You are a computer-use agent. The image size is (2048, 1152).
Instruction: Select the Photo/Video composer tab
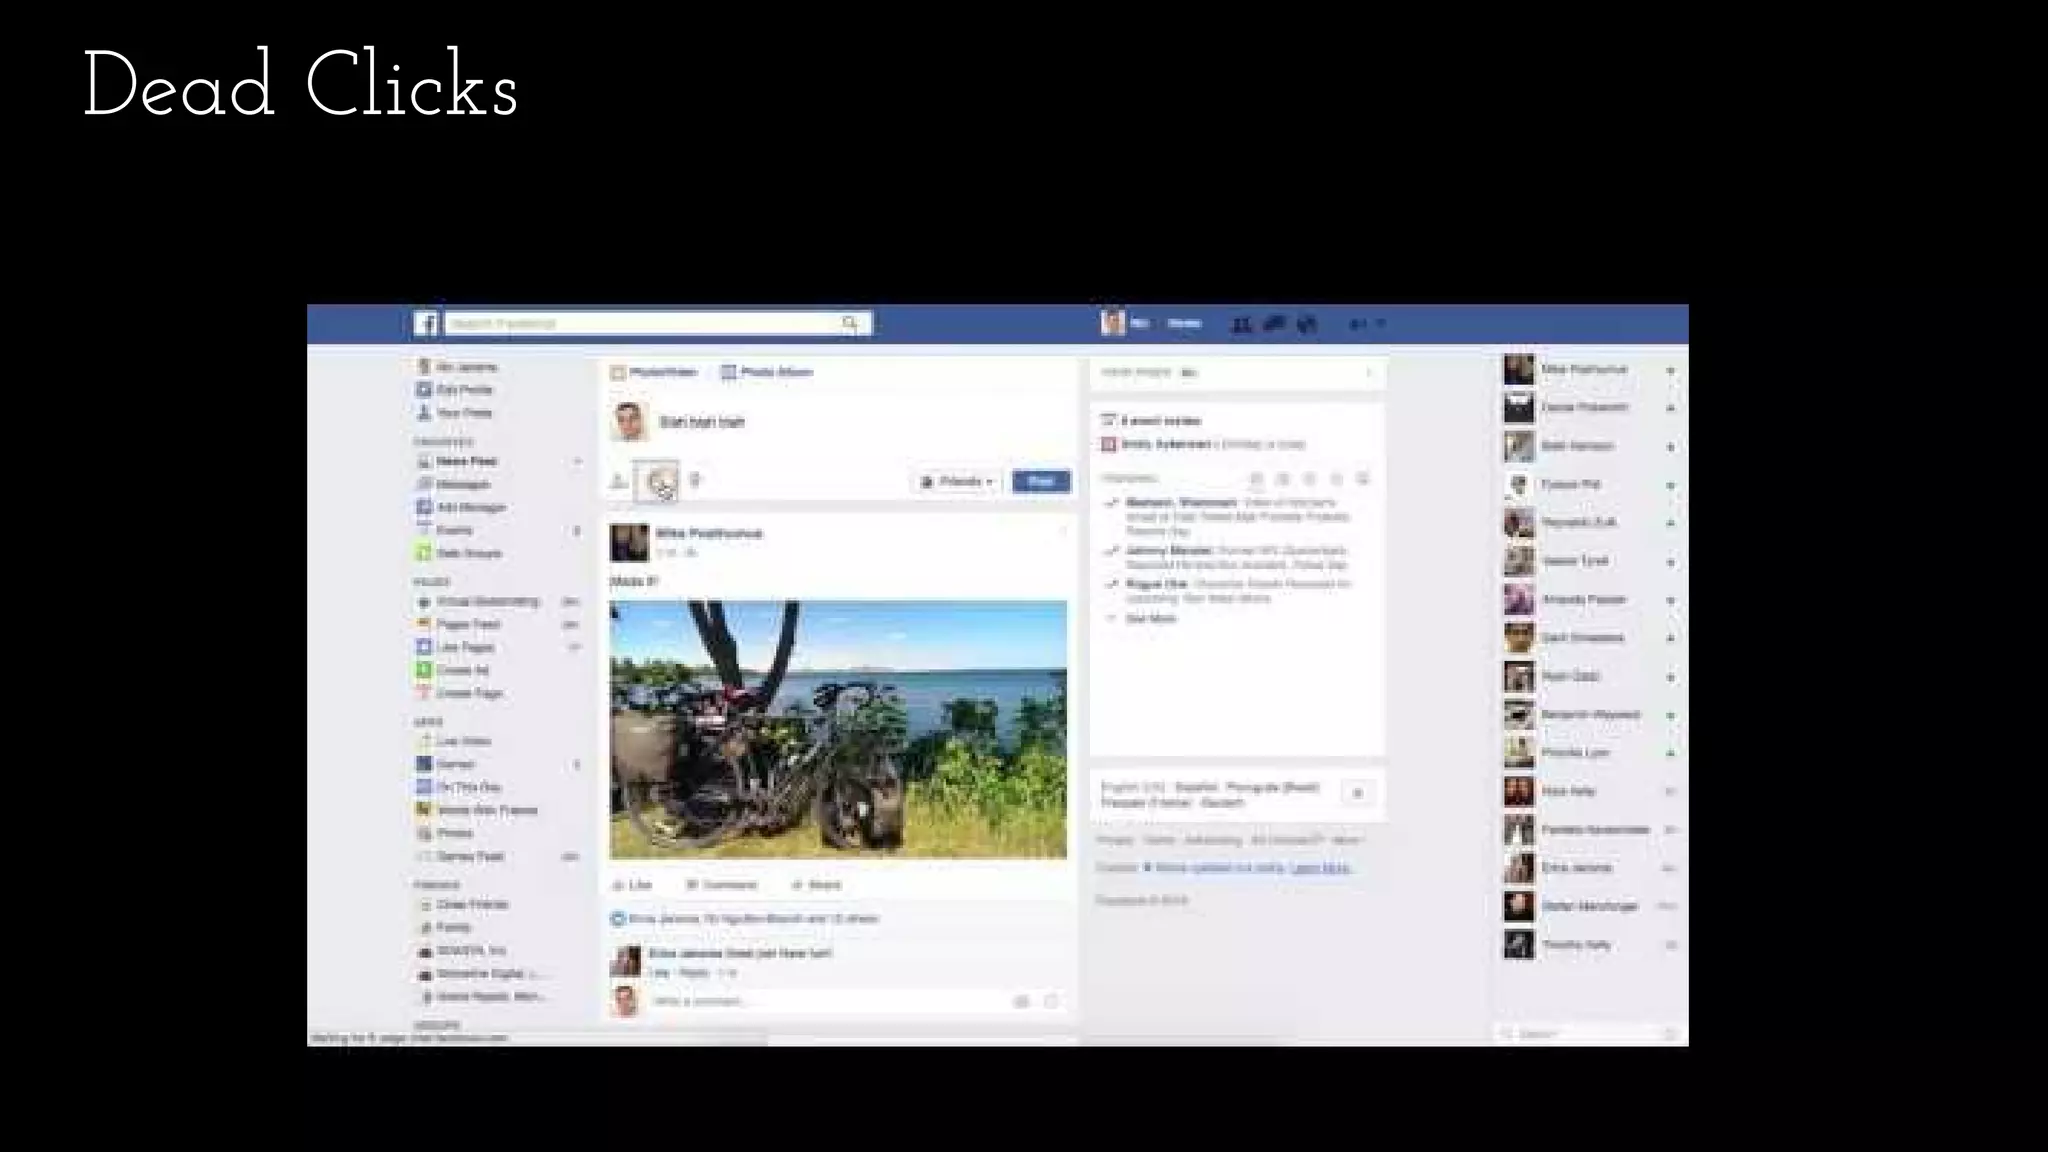point(655,372)
